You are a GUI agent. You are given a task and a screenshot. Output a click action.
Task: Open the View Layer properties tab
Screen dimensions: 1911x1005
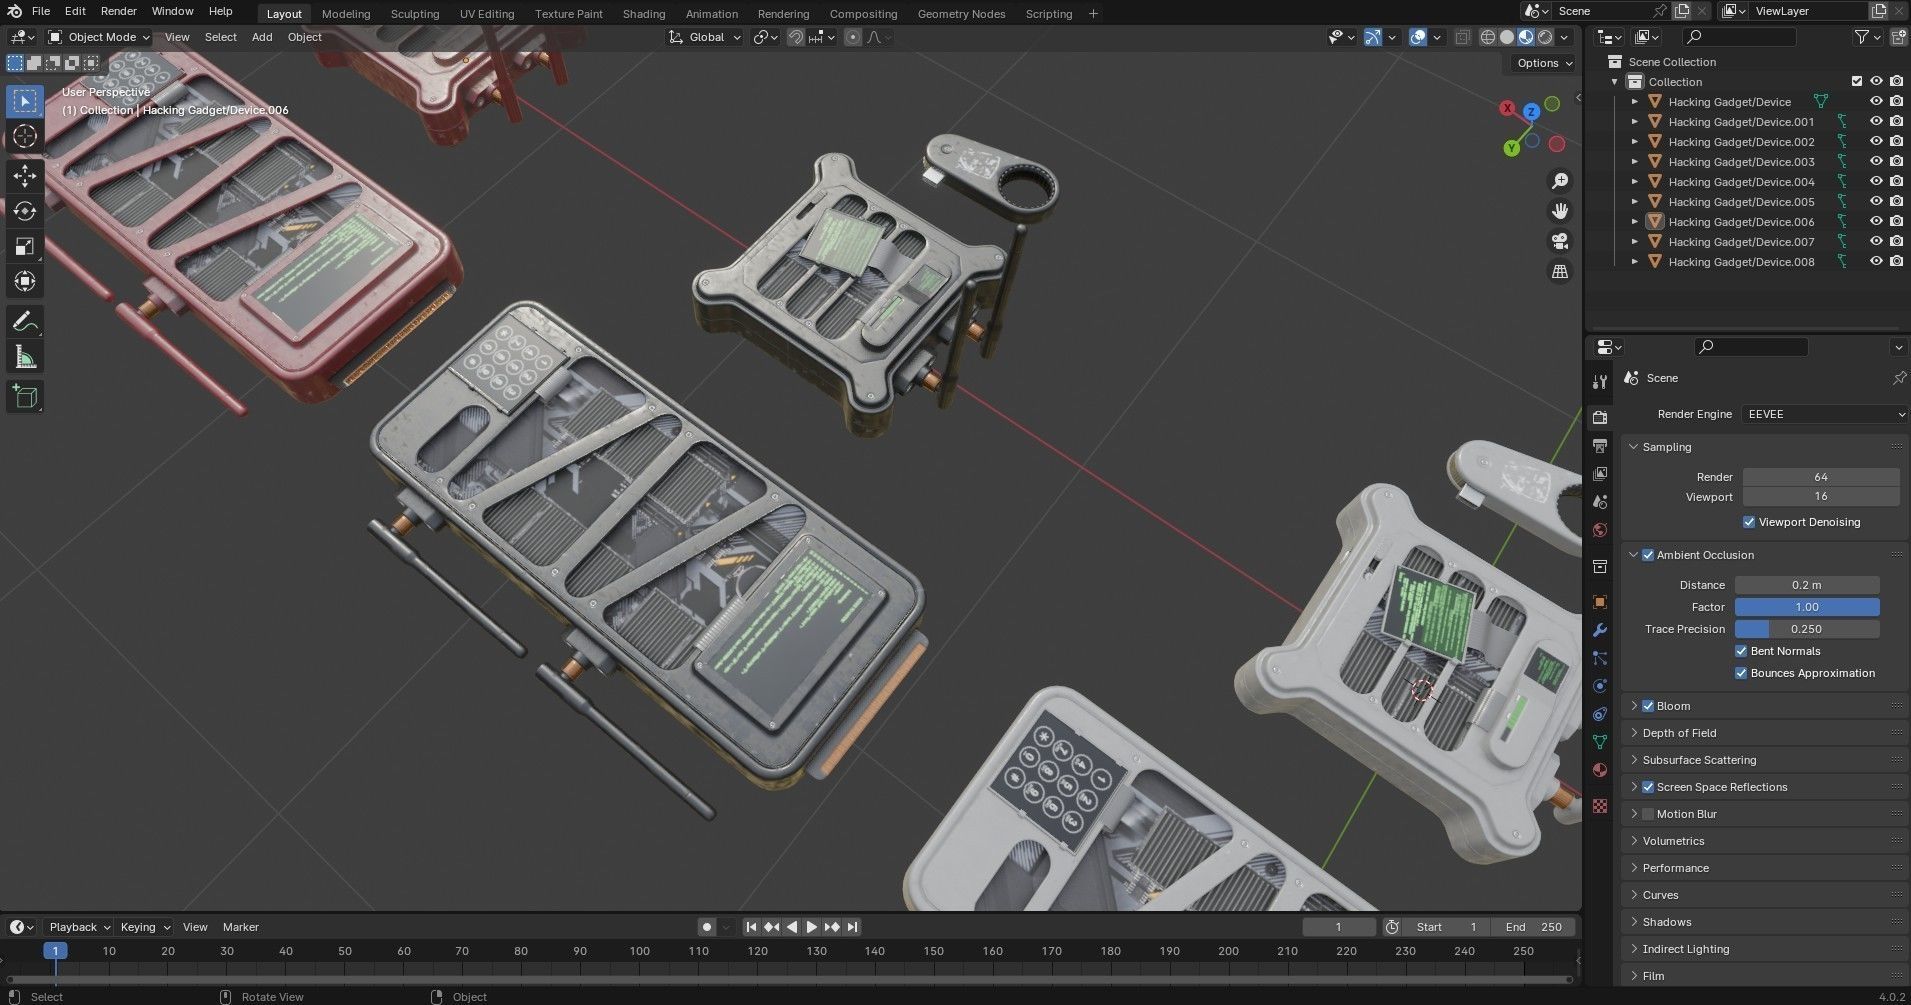click(1600, 473)
